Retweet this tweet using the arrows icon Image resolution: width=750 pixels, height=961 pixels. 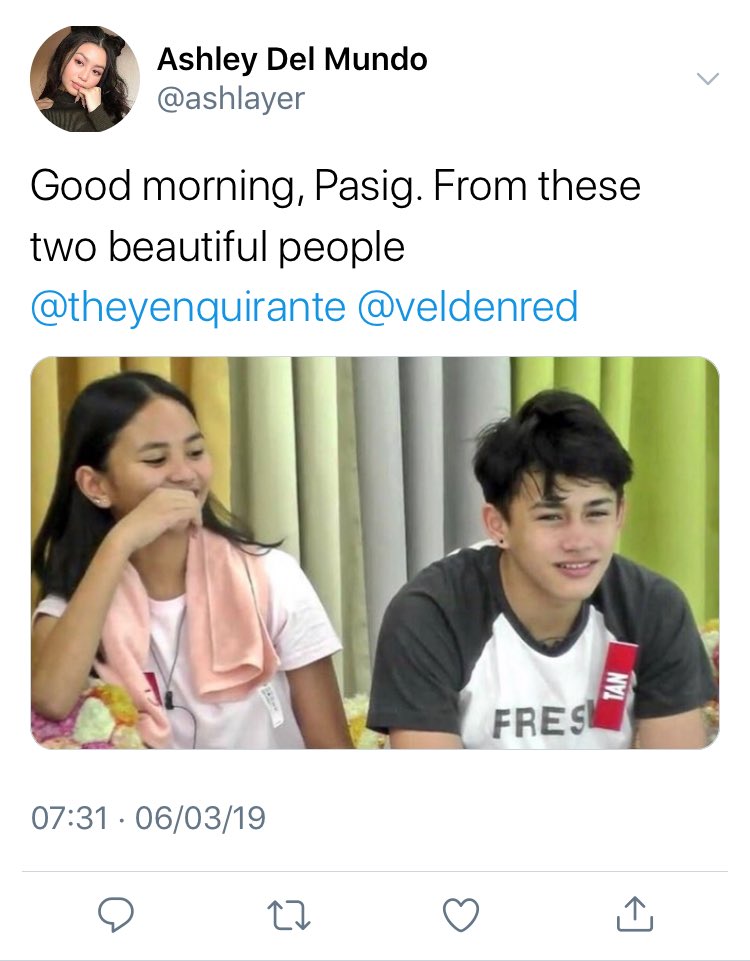289,915
